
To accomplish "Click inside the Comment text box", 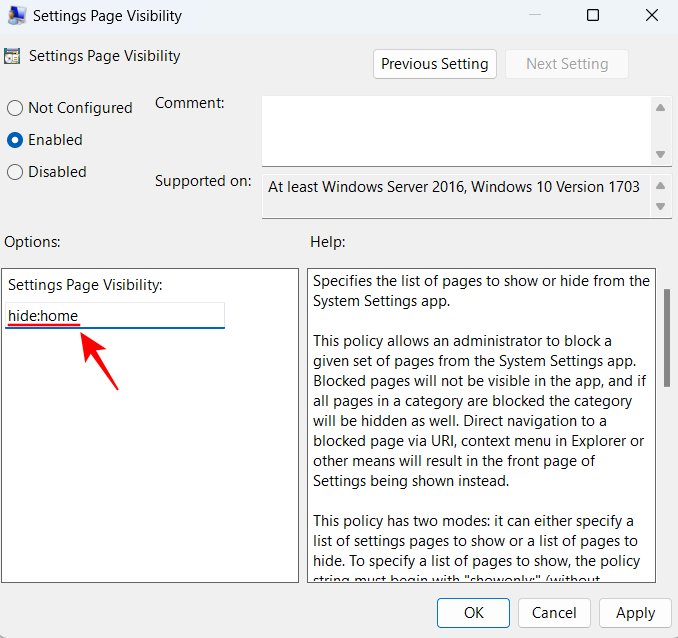I will tap(457, 131).
